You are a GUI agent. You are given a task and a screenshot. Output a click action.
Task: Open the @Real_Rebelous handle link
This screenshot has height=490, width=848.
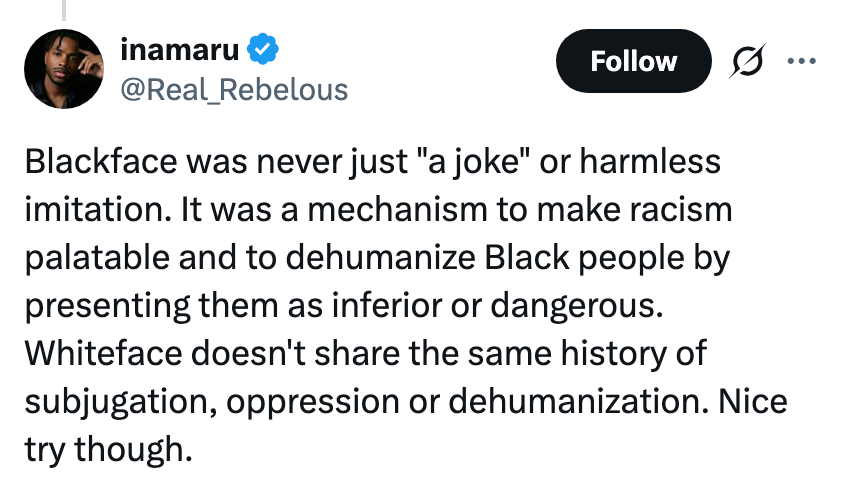[234, 90]
